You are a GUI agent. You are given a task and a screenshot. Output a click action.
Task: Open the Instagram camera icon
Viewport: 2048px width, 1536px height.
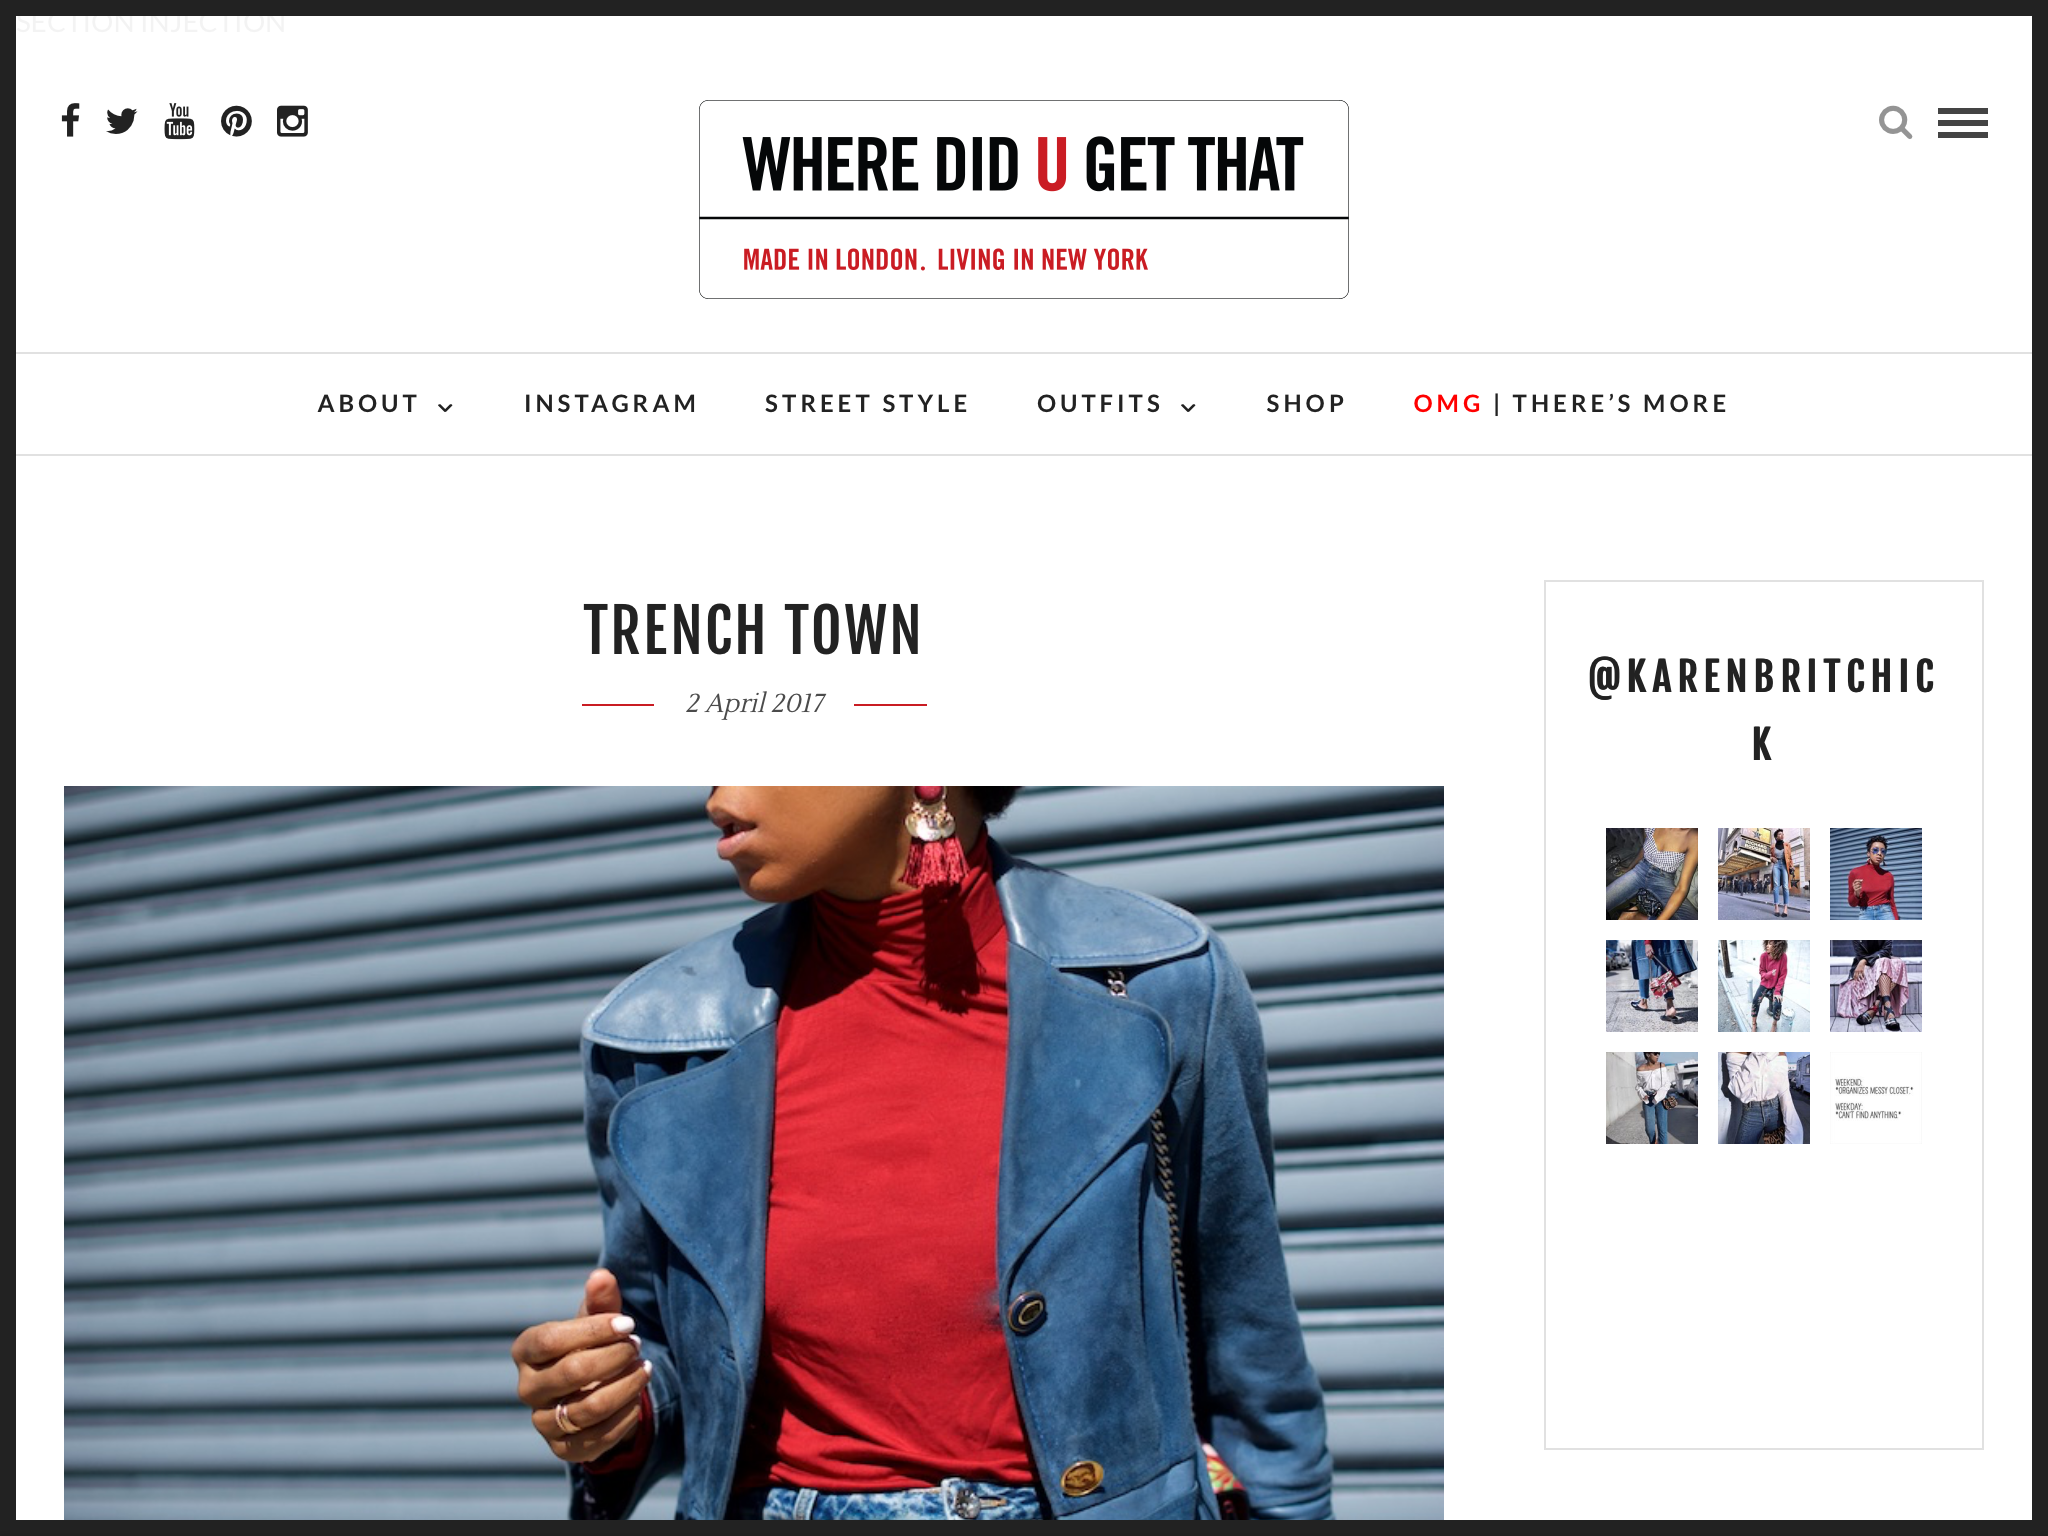click(x=292, y=121)
